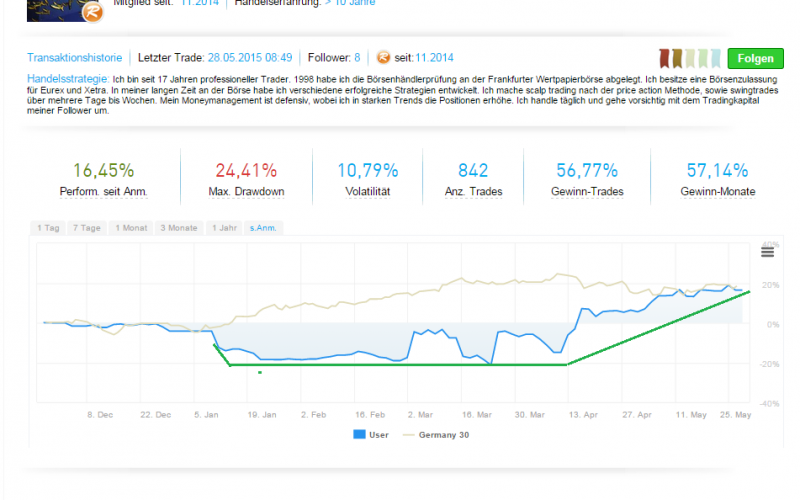Click the orange logo on trader avatar
Image resolution: width=800 pixels, height=500 pixels.
[91, 10]
